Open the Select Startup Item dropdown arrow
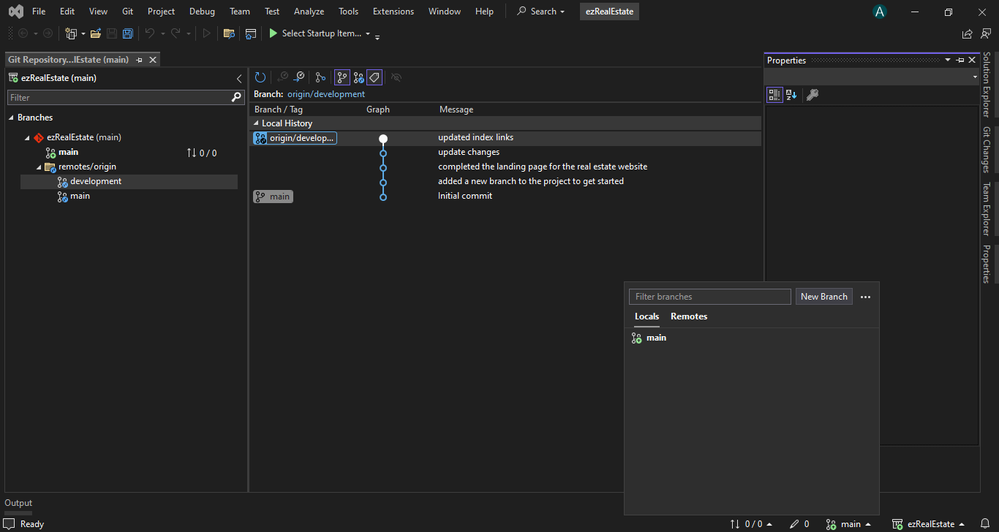This screenshot has width=999, height=532. pyautogui.click(x=368, y=34)
